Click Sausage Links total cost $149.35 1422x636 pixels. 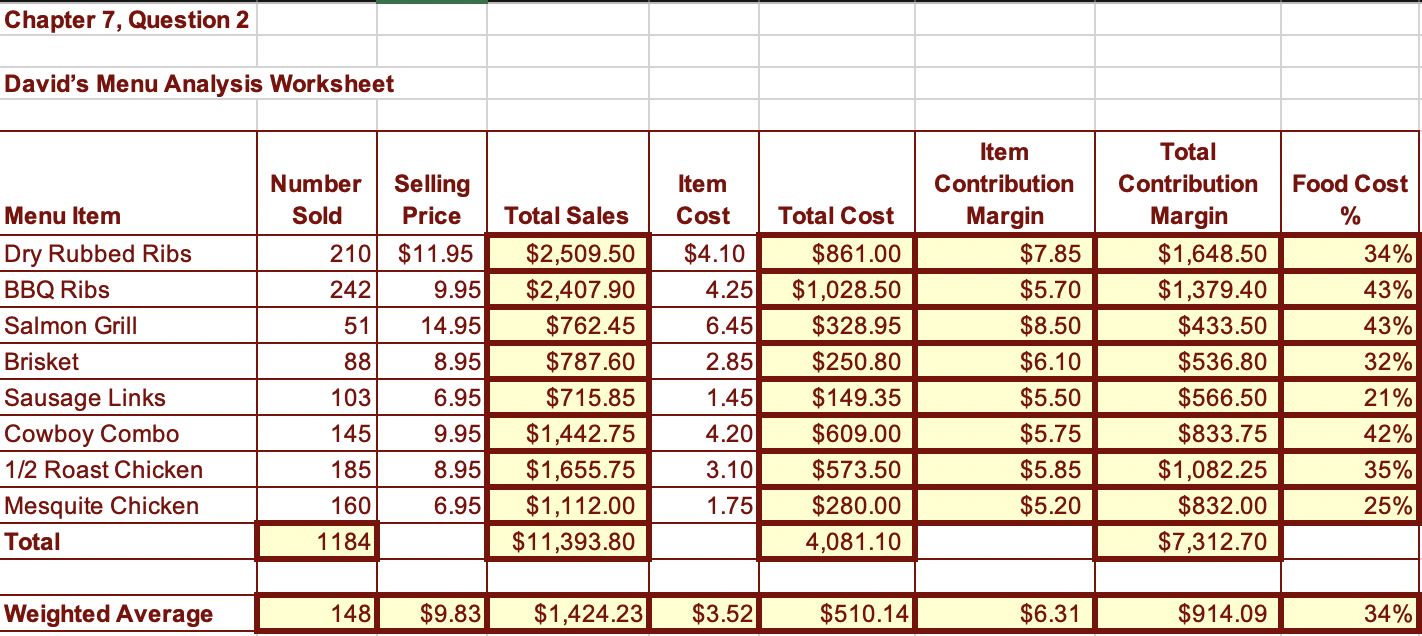pyautogui.click(x=836, y=397)
